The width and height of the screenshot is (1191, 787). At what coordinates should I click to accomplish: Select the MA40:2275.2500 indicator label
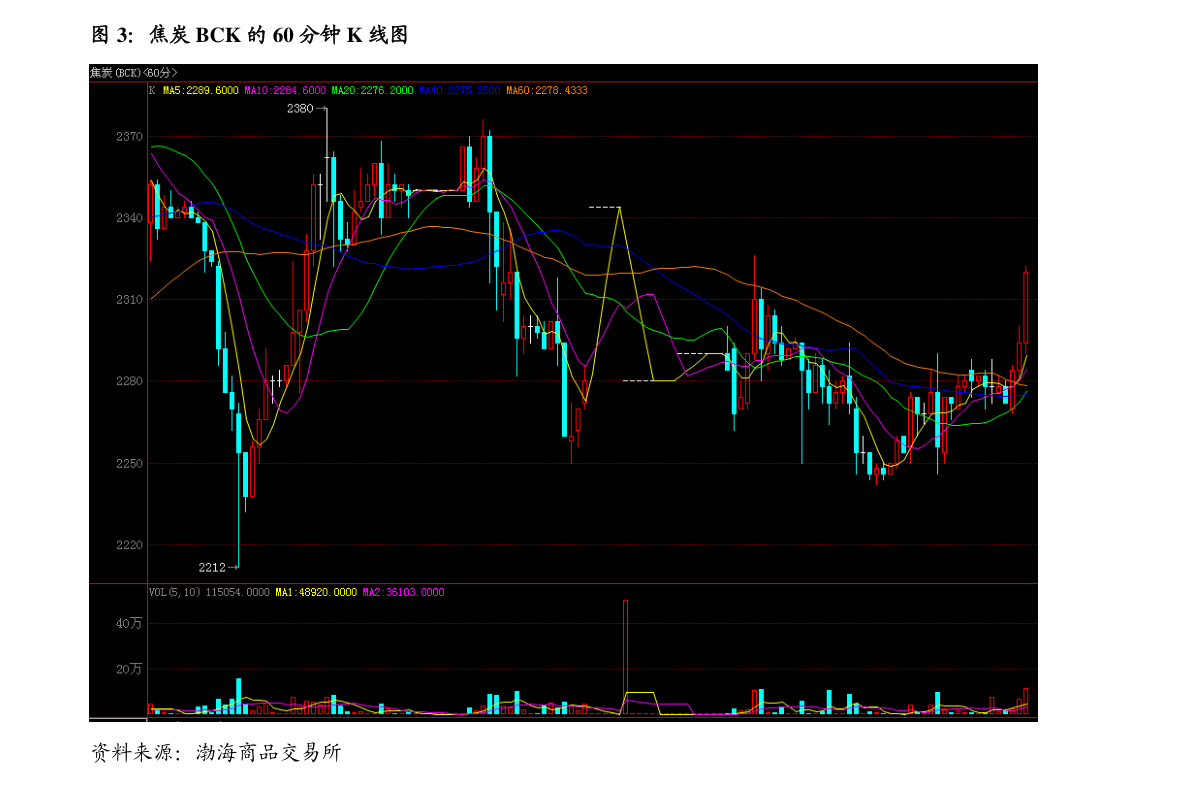[460, 90]
